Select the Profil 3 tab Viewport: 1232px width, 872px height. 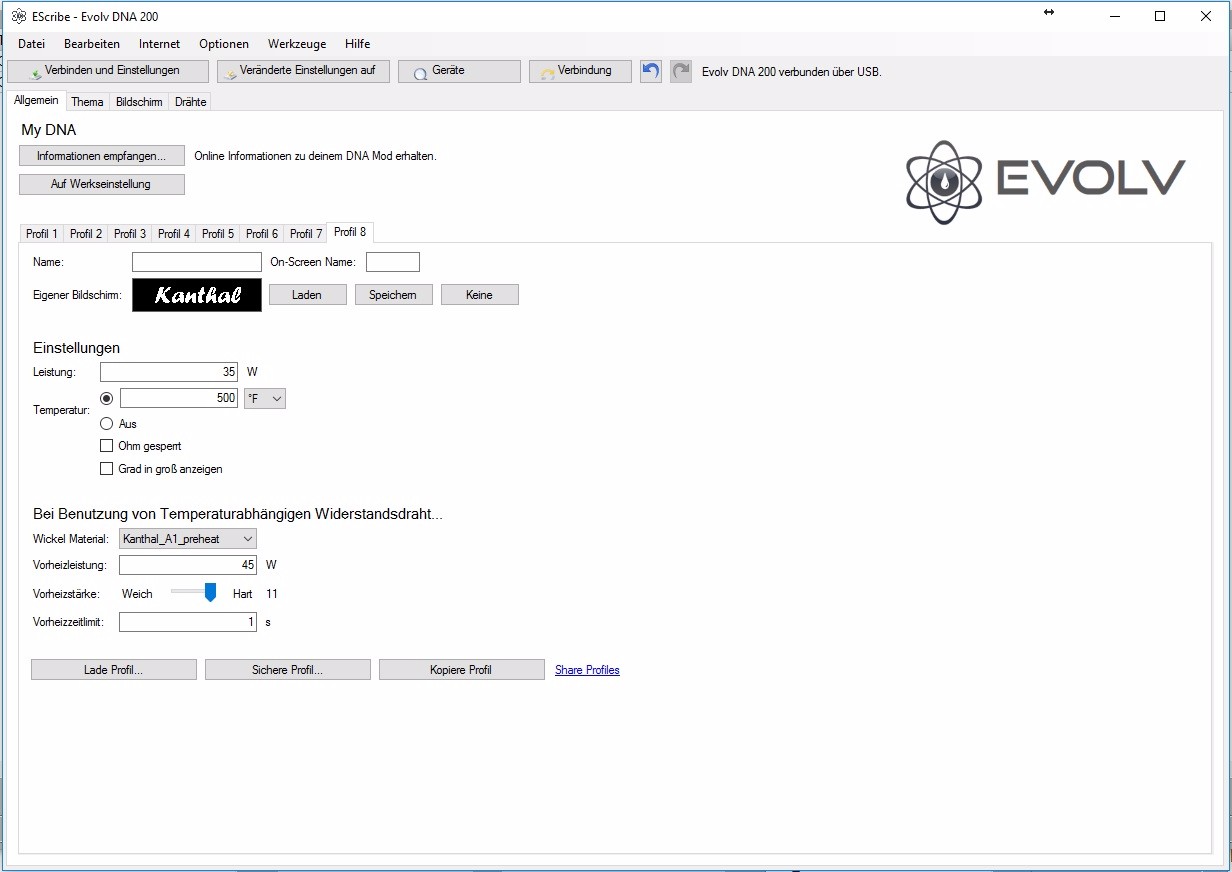130,234
